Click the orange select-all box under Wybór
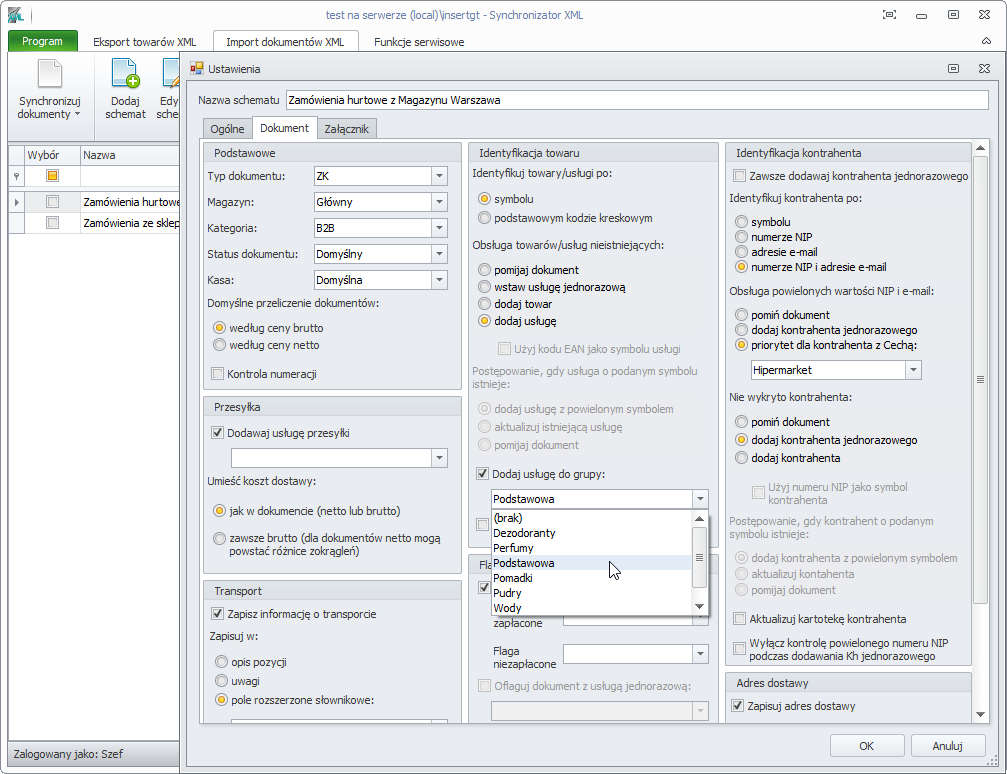1007x774 pixels. (53, 175)
